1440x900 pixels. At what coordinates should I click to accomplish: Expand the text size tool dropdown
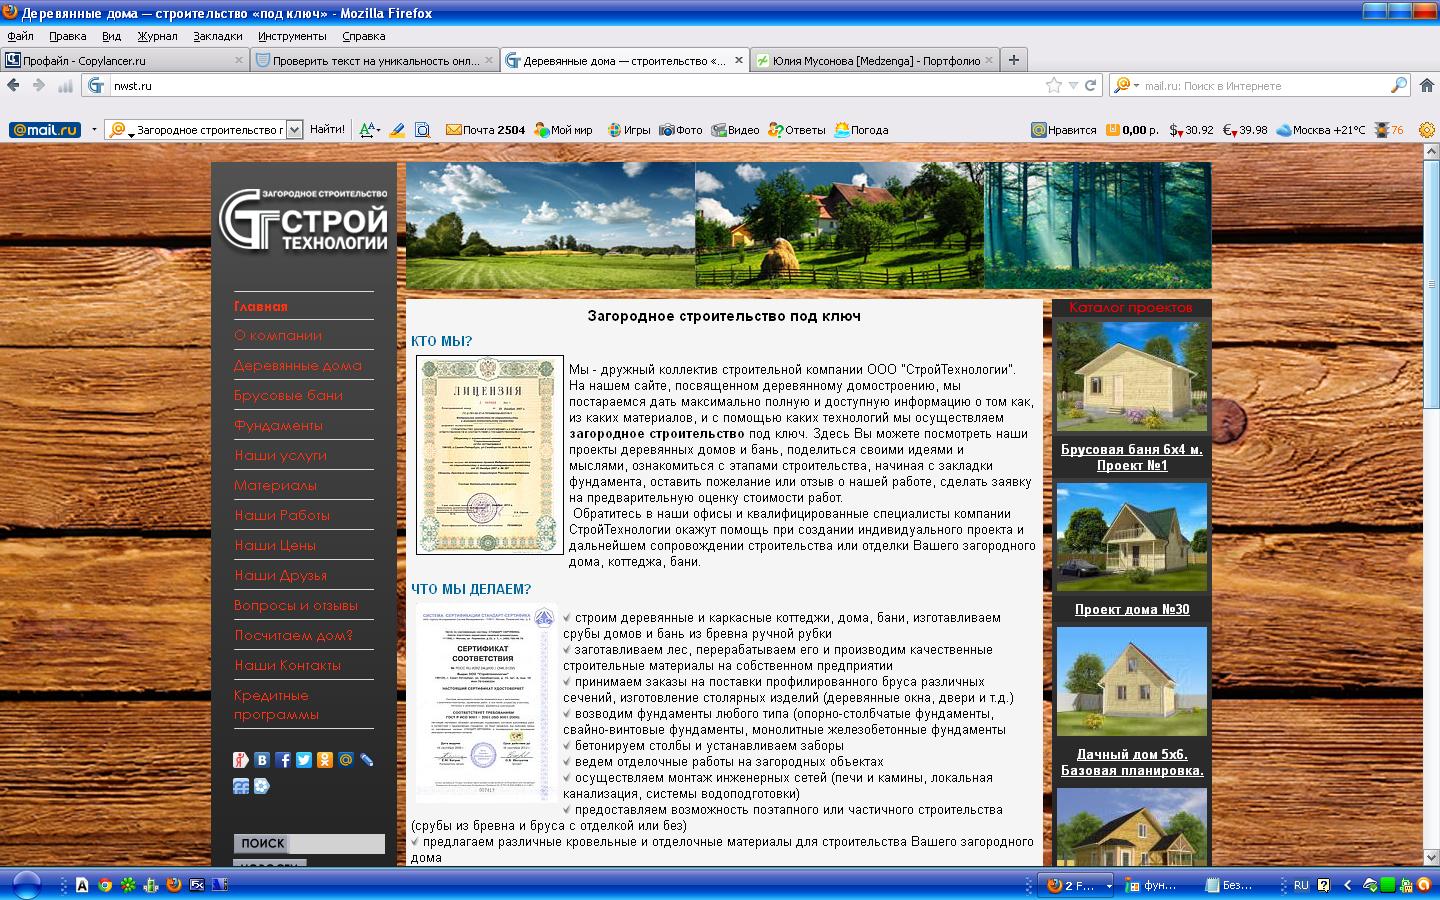tap(377, 130)
